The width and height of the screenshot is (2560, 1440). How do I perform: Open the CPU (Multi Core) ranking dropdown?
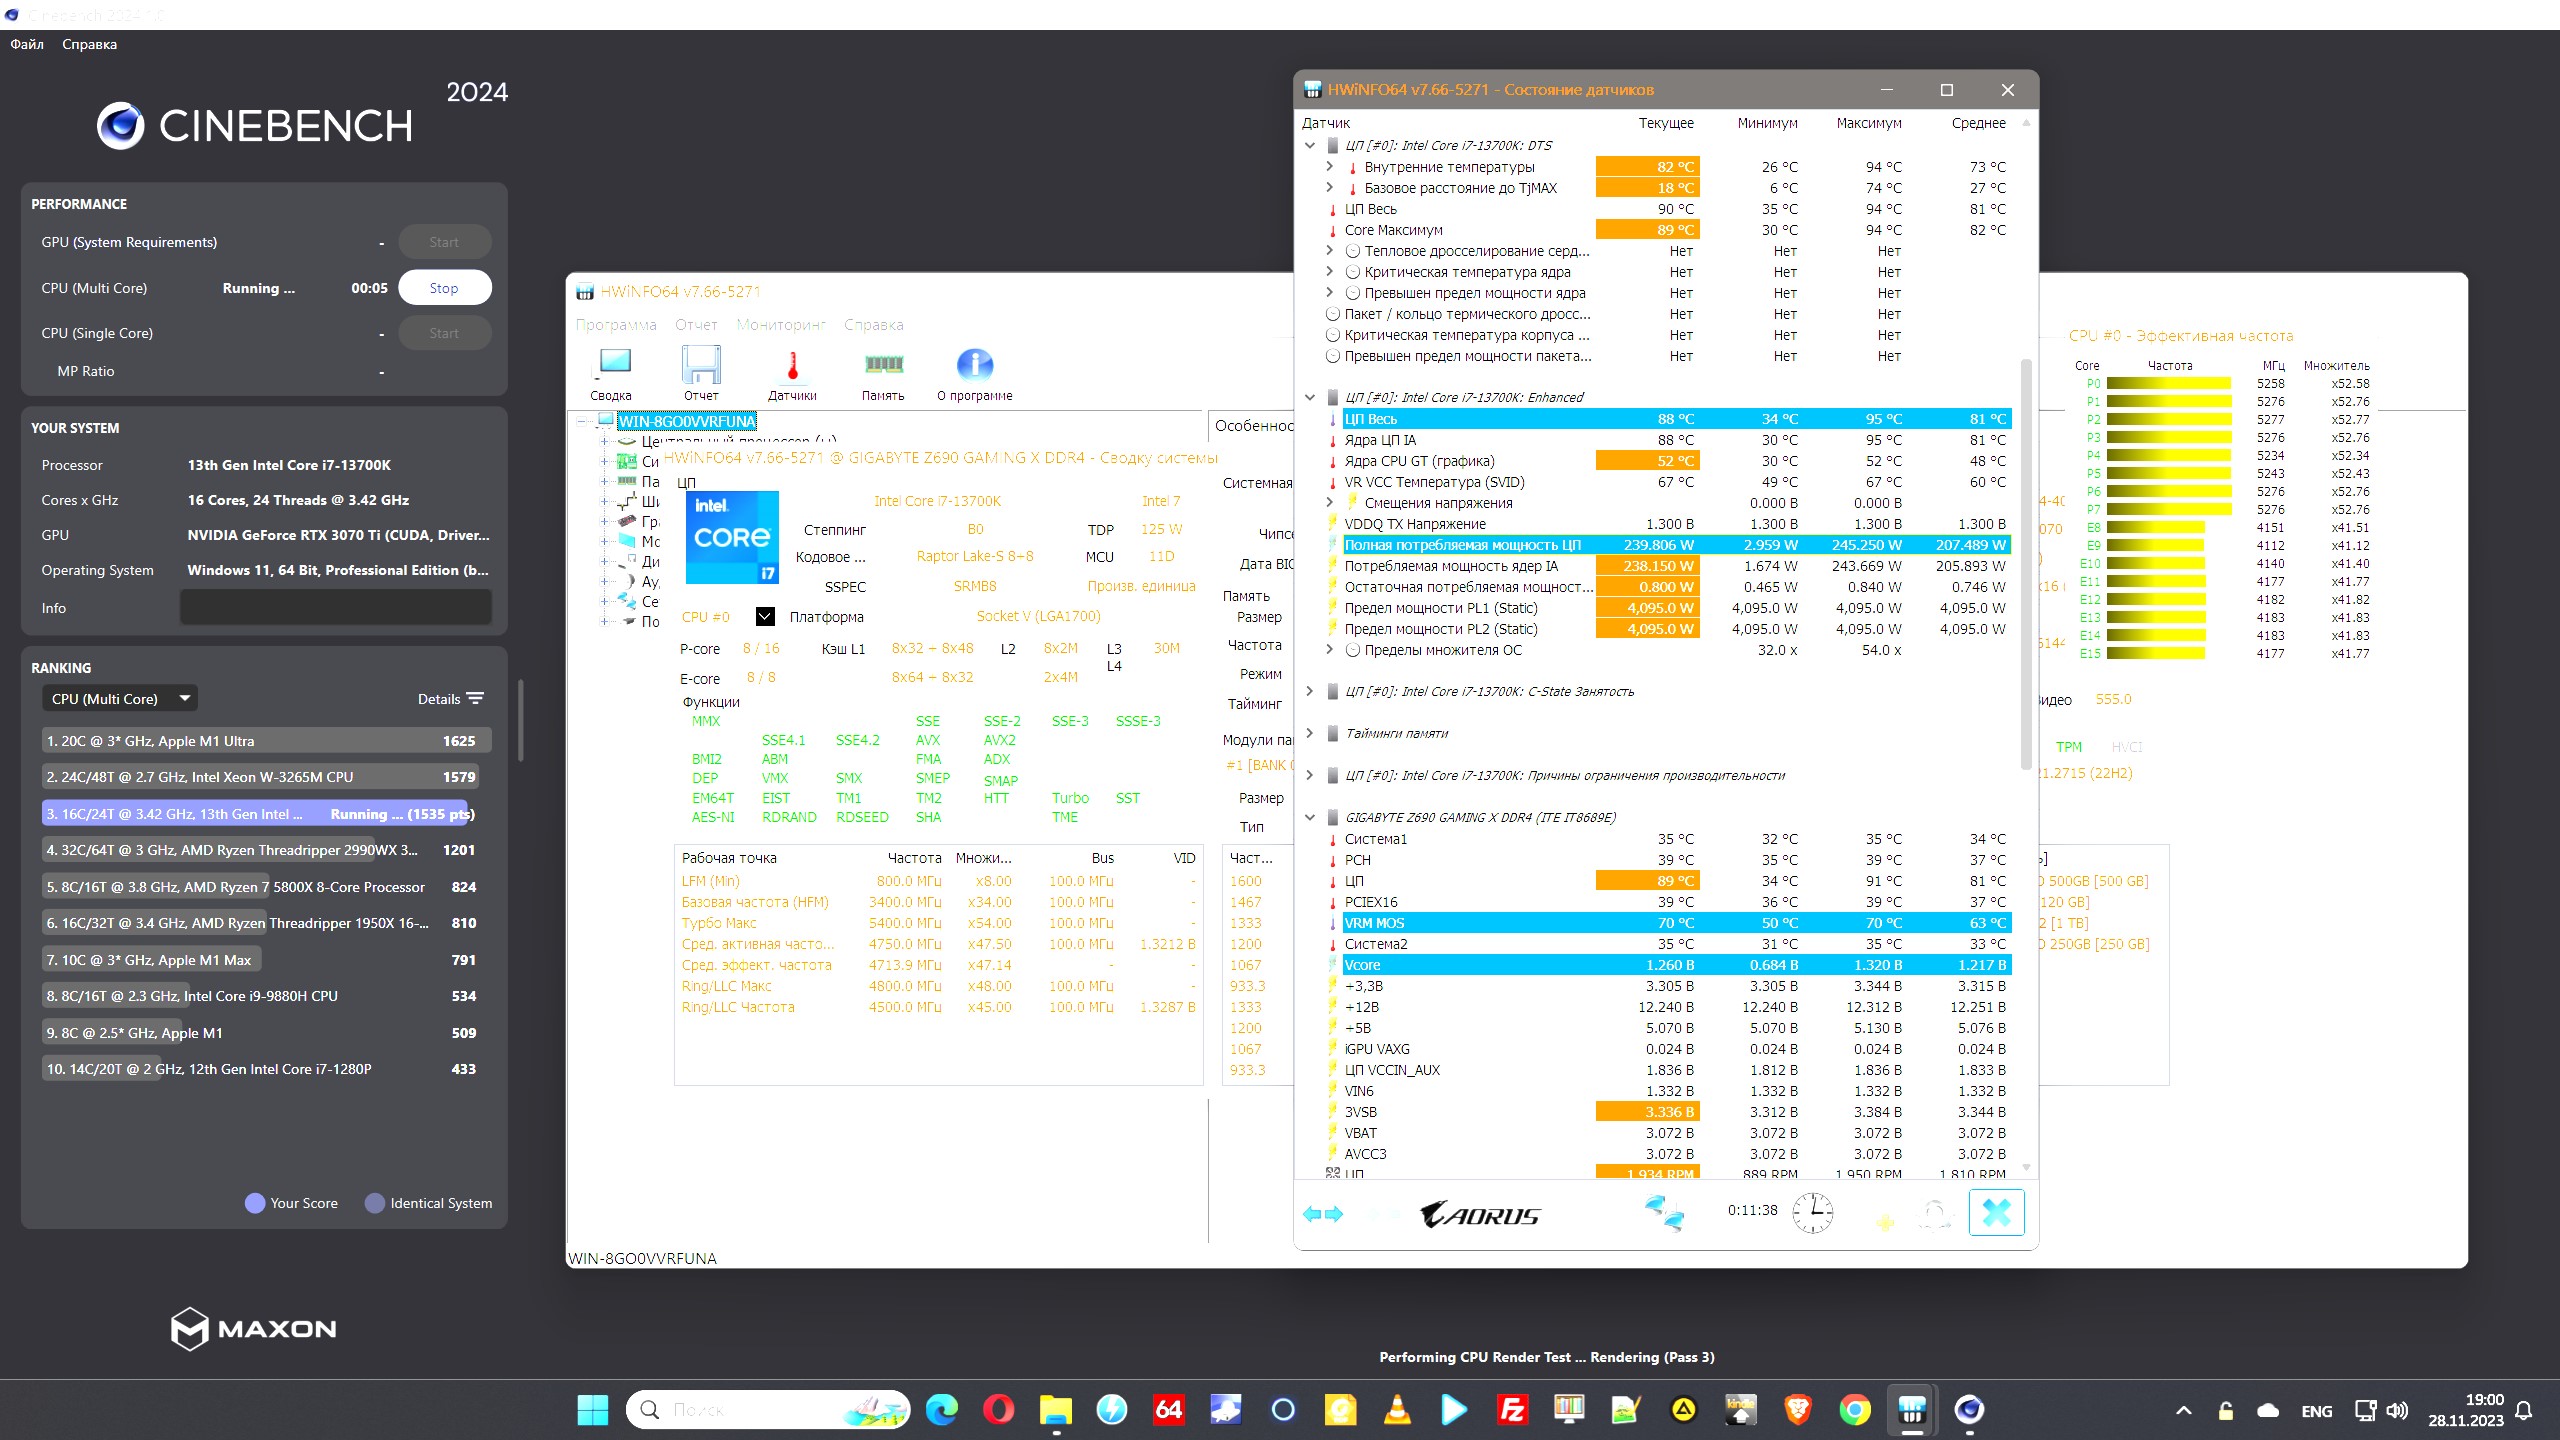coord(120,699)
